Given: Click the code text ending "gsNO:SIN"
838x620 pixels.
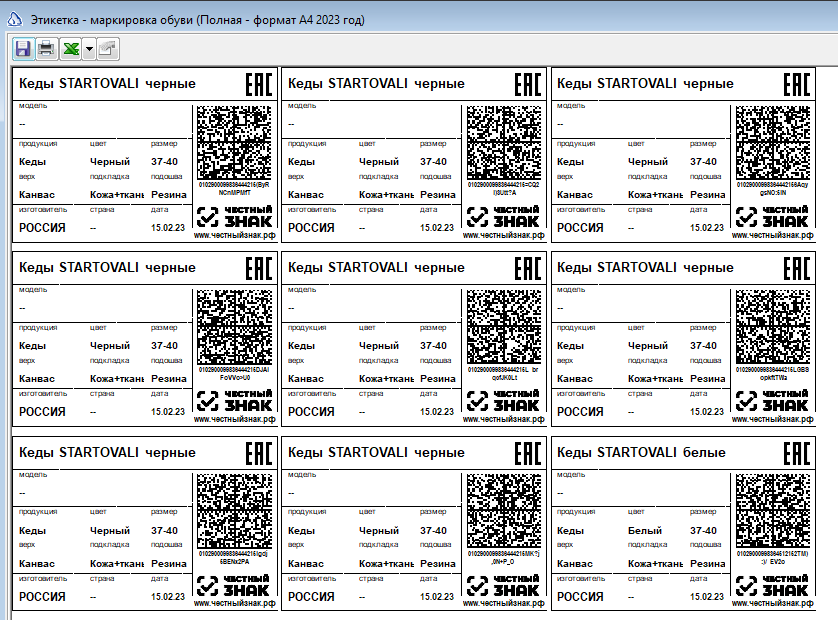Looking at the screenshot, I should [x=772, y=189].
